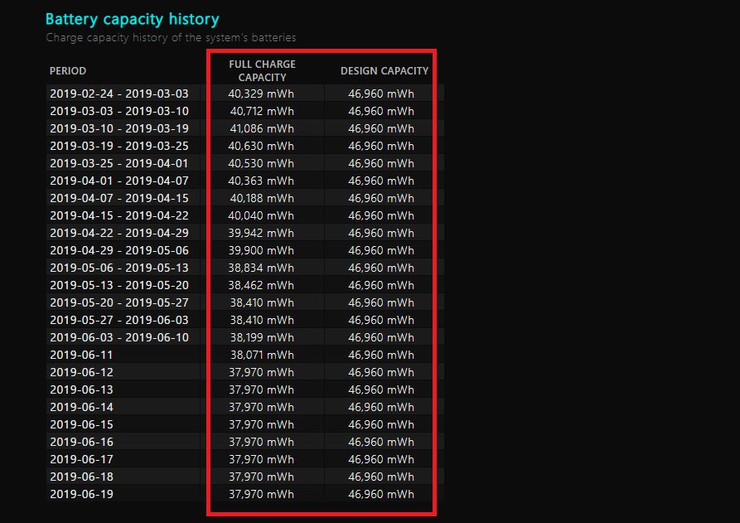
Task: Click design capacity in the 2019-06-19 row
Action: pyautogui.click(x=381, y=494)
